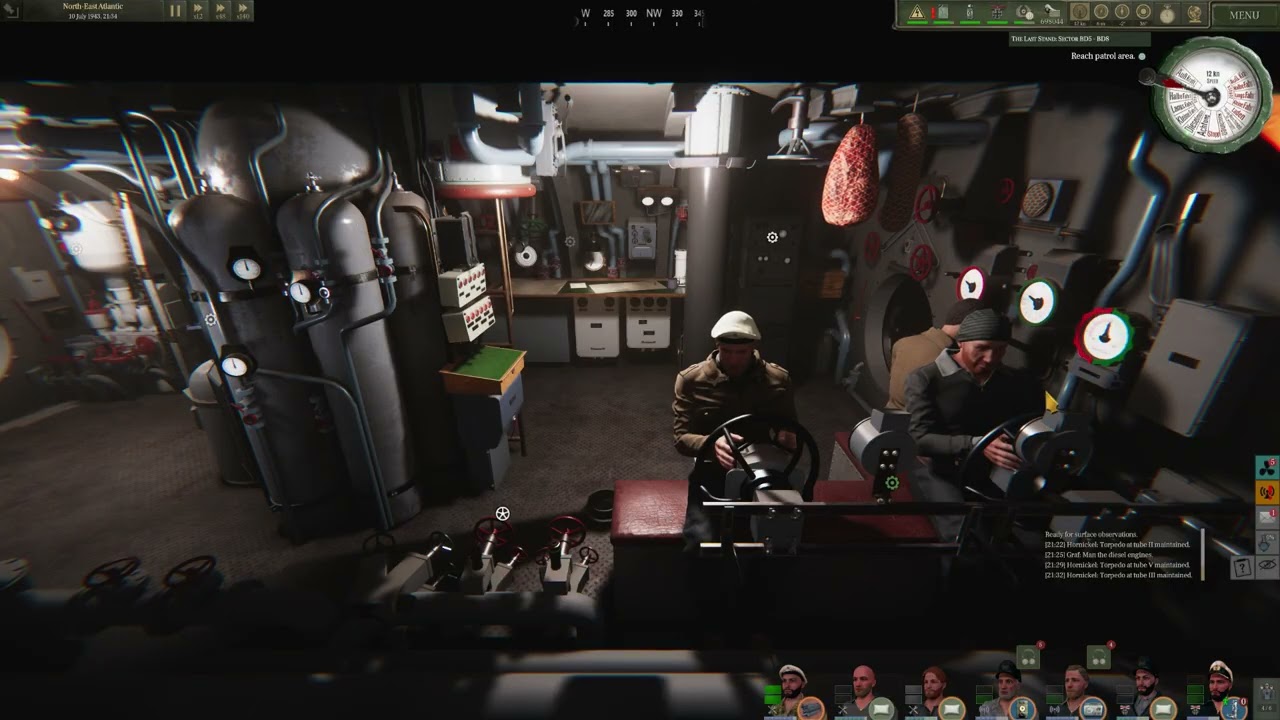
Task: Click the gear interaction marker on pillar
Action: click(x=772, y=237)
